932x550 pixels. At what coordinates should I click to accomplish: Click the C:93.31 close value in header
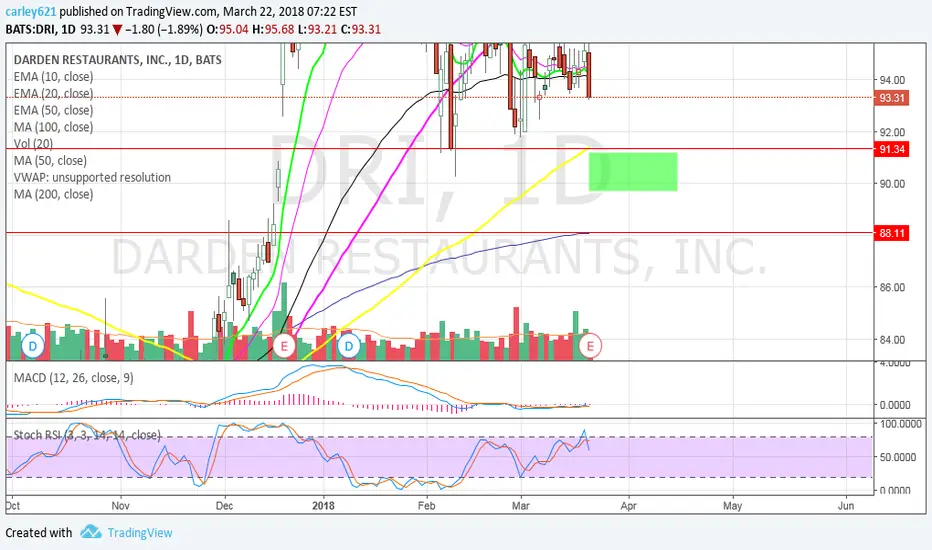coord(361,29)
